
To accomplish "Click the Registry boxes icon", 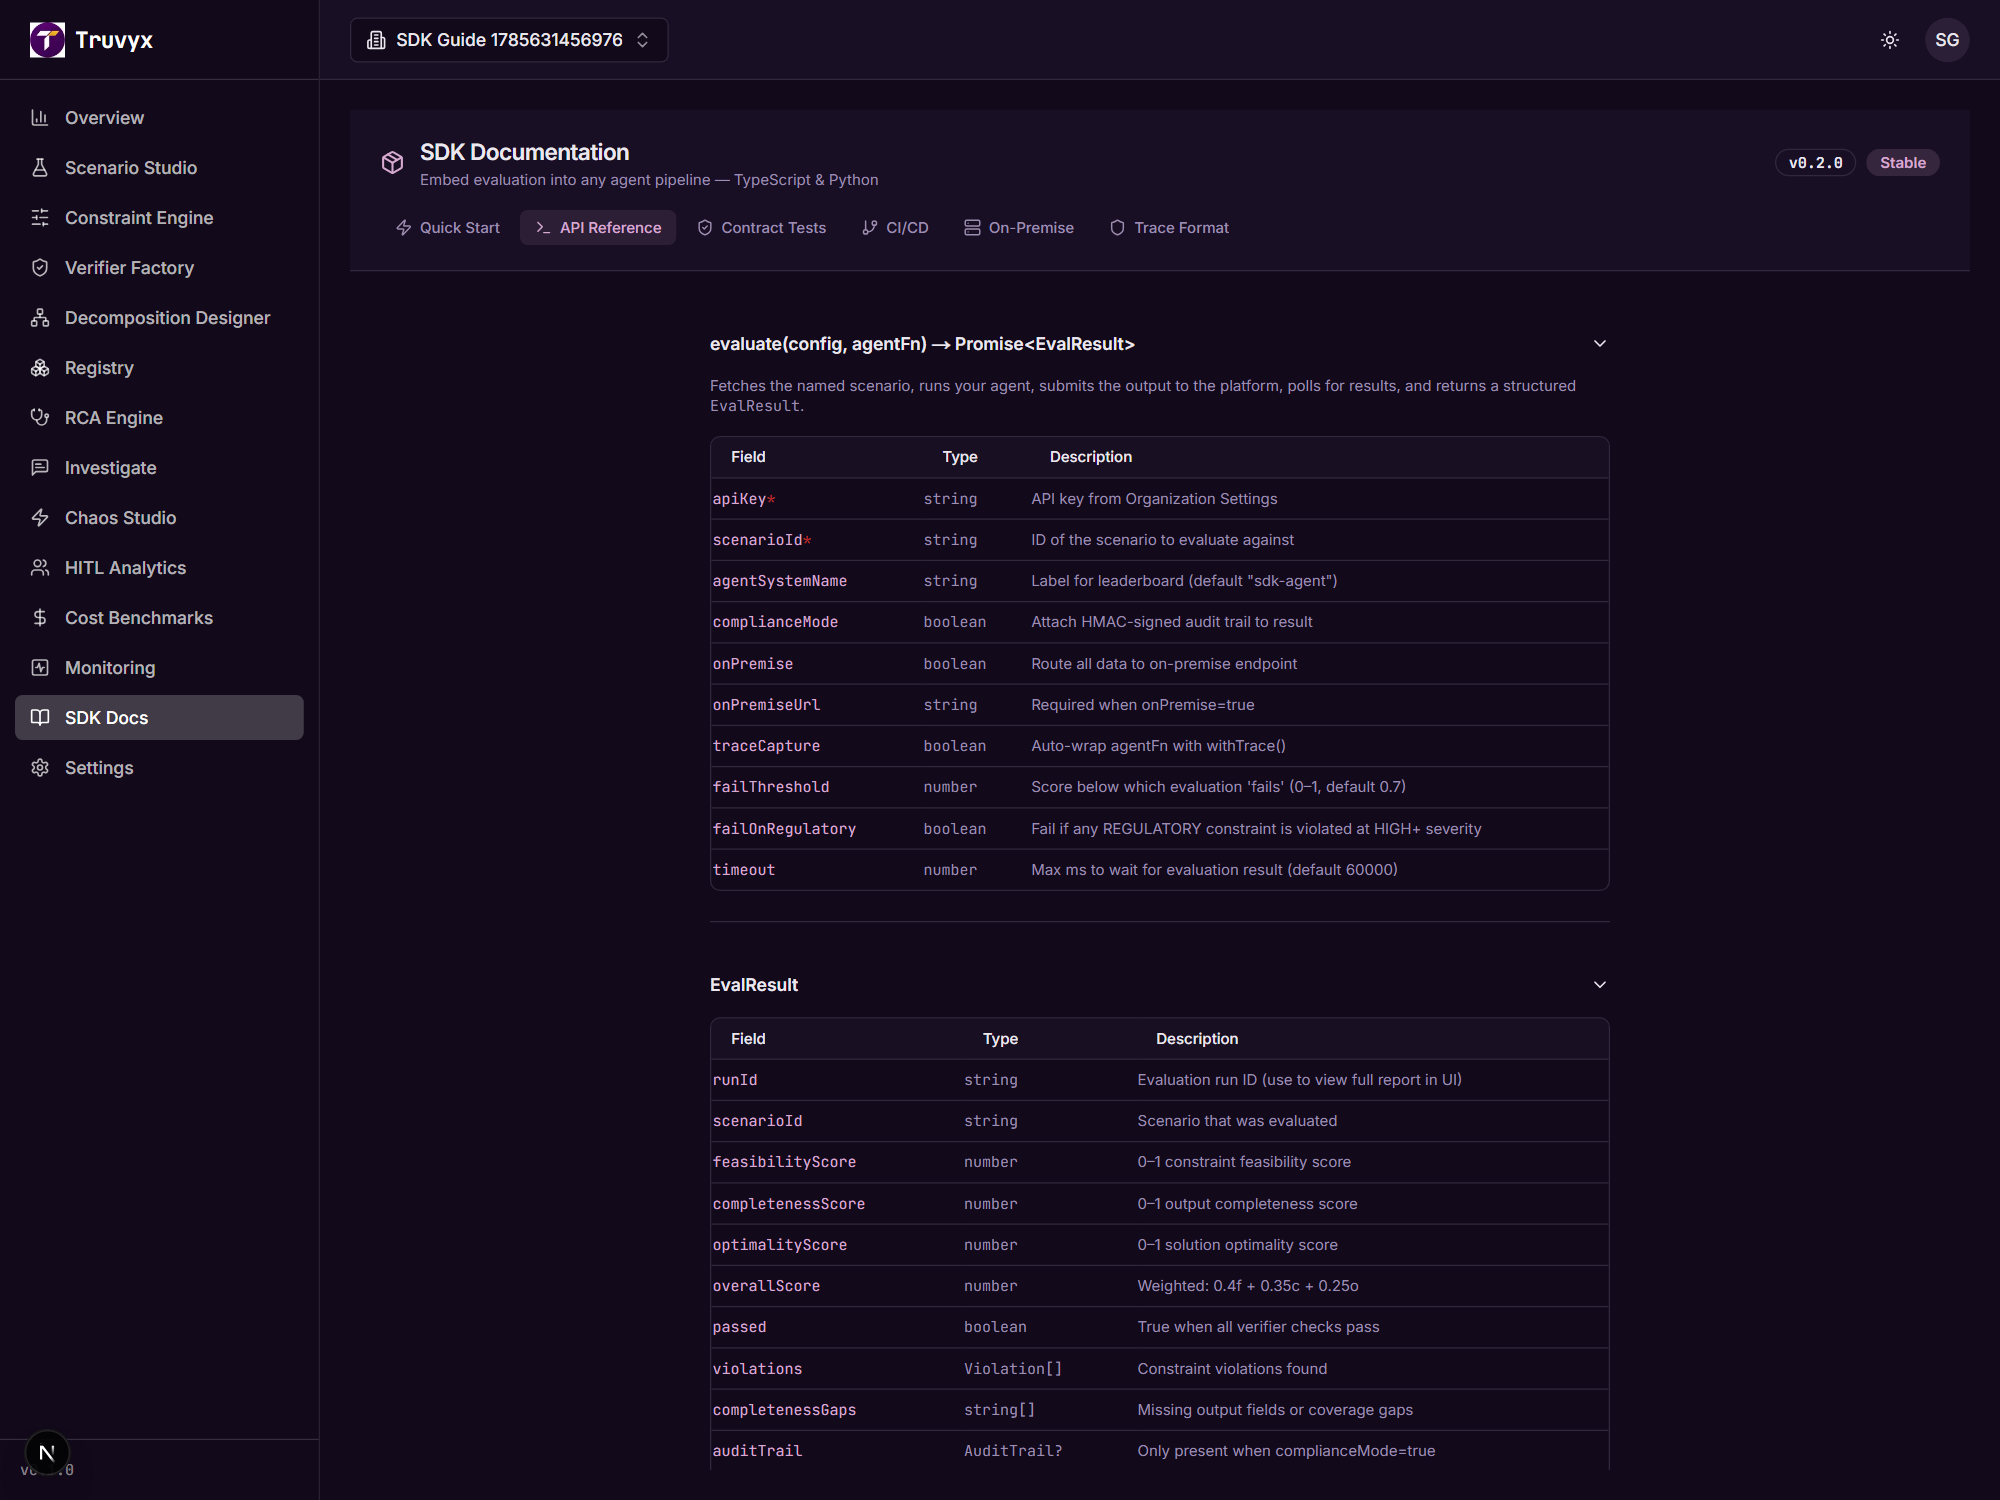I will pos(40,368).
